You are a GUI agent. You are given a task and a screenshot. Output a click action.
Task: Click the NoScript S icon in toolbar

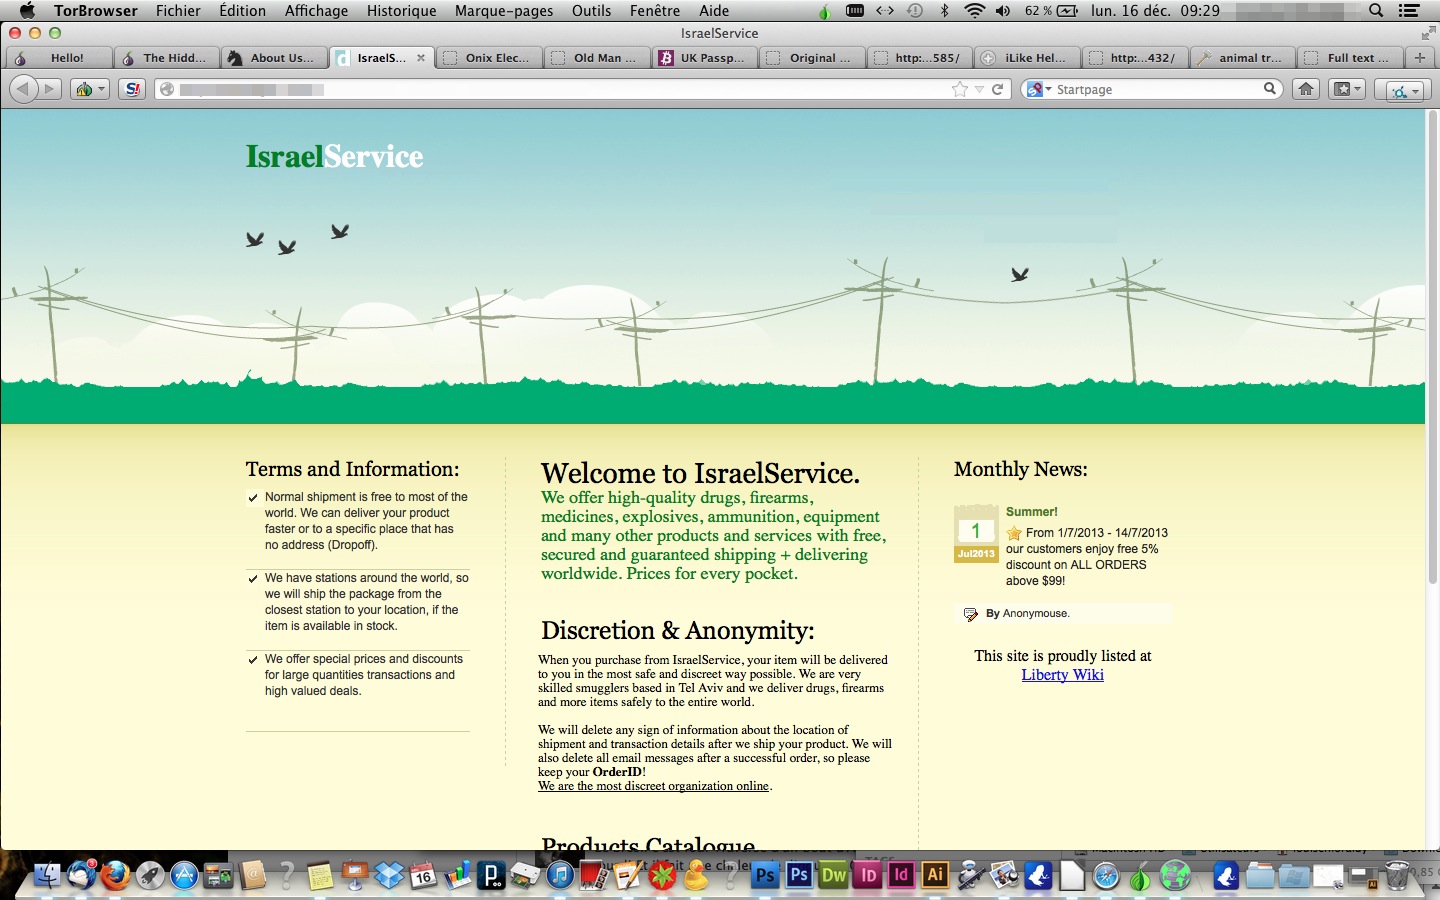[131, 89]
